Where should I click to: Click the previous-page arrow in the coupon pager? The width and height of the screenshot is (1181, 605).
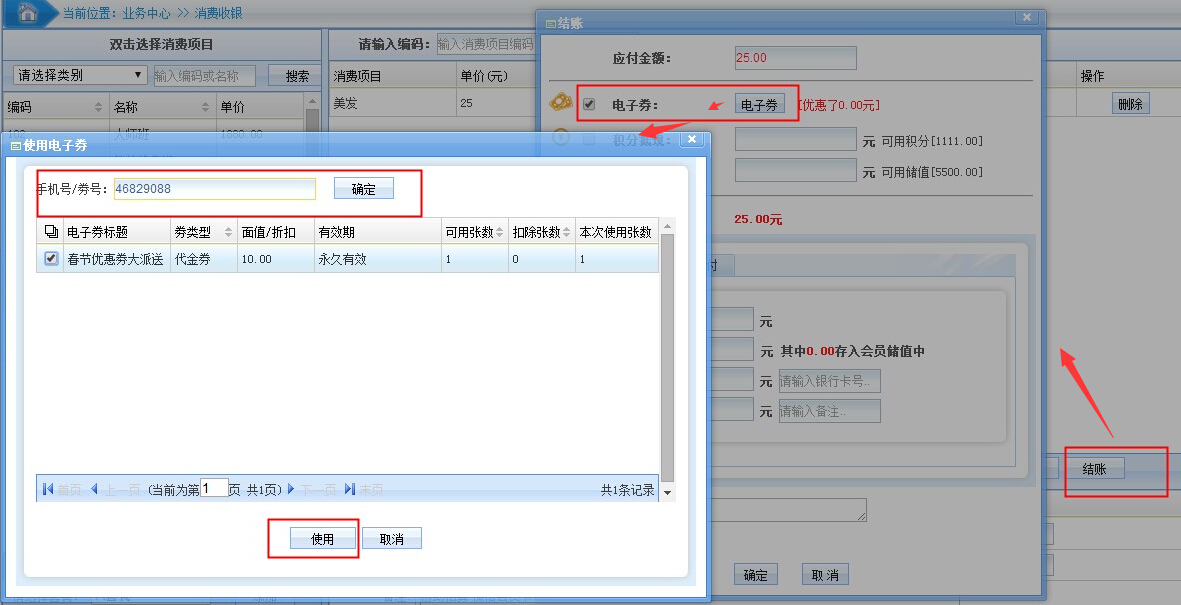(94, 490)
